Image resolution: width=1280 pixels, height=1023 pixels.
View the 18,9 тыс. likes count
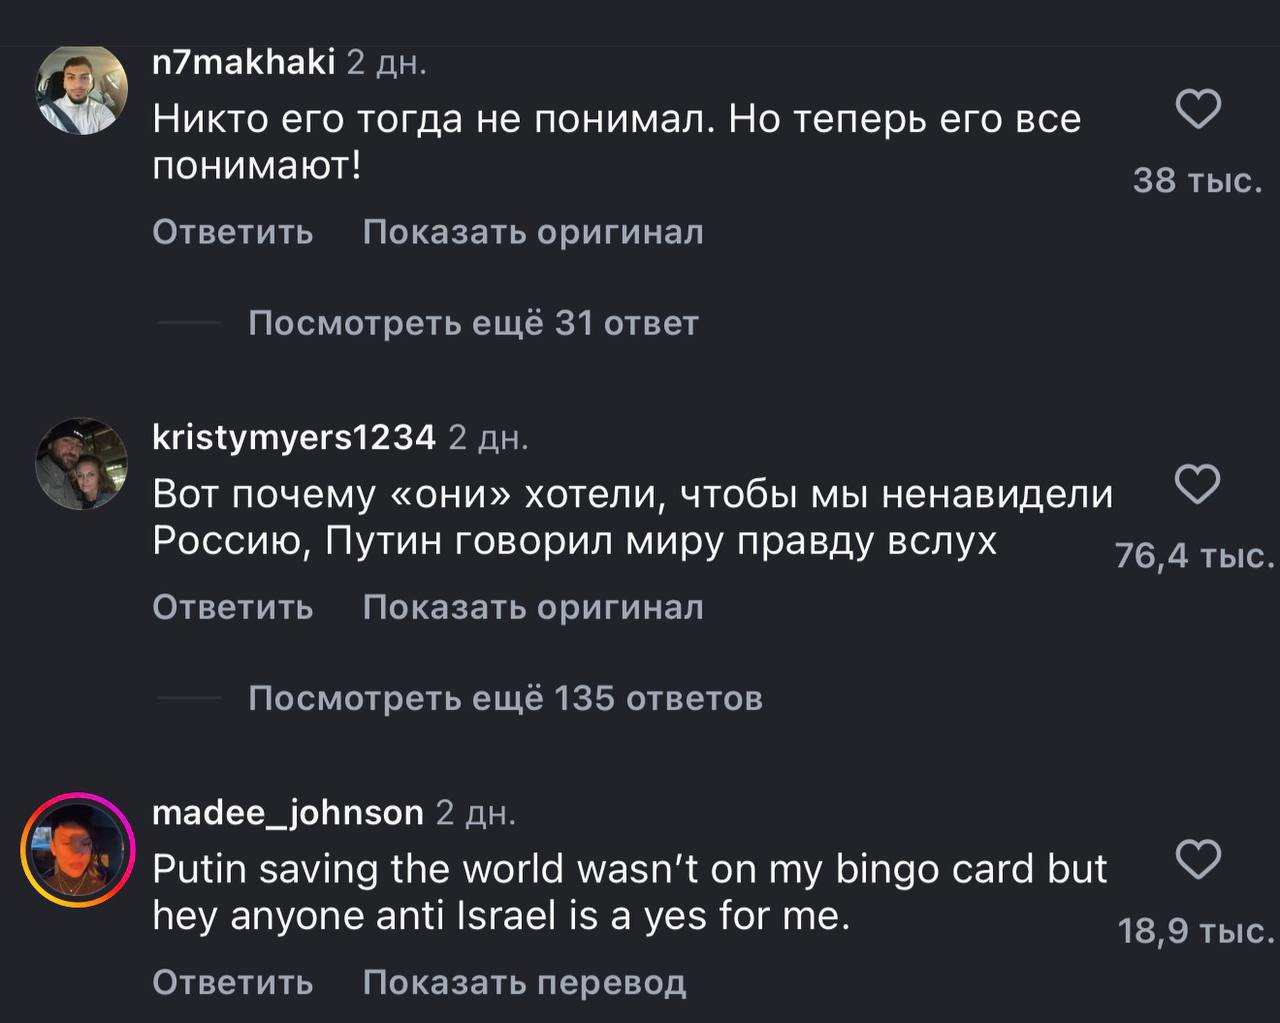point(1195,931)
